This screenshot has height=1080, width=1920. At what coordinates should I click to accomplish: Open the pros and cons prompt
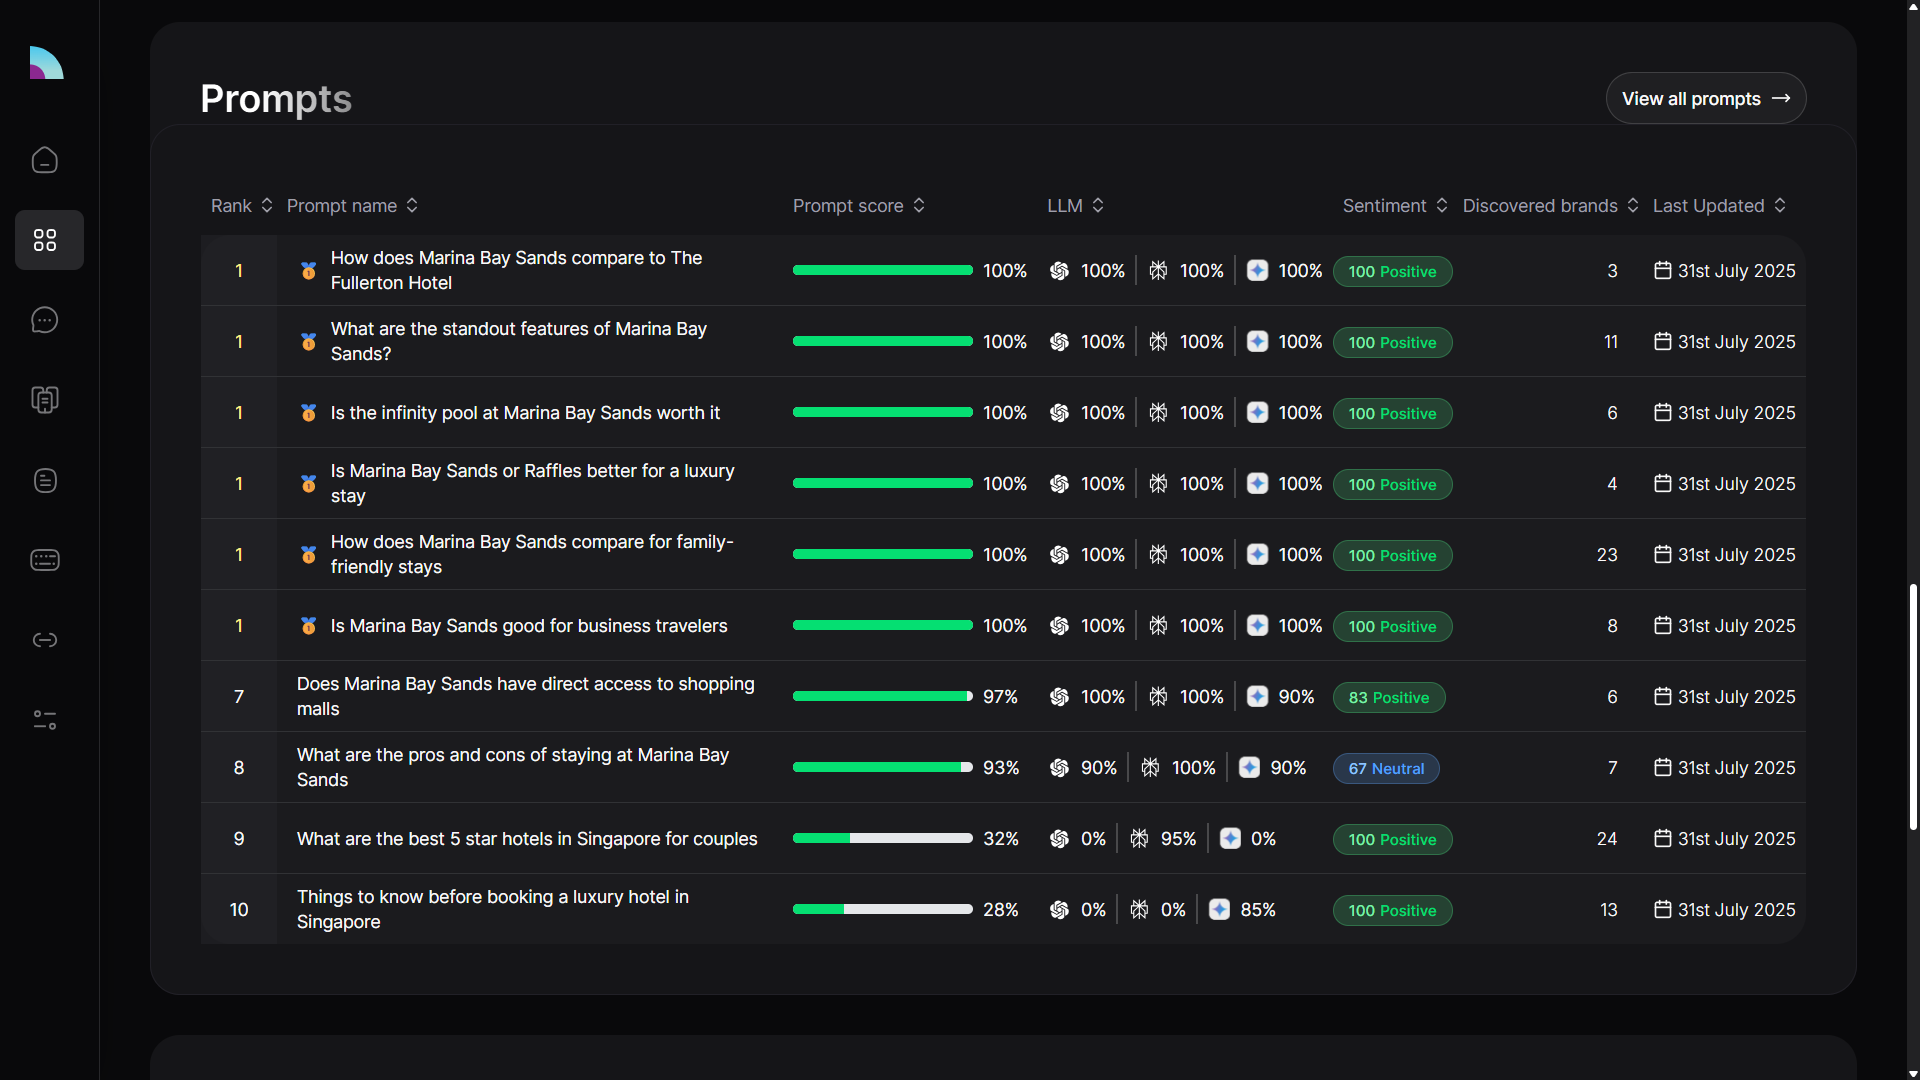(512, 767)
